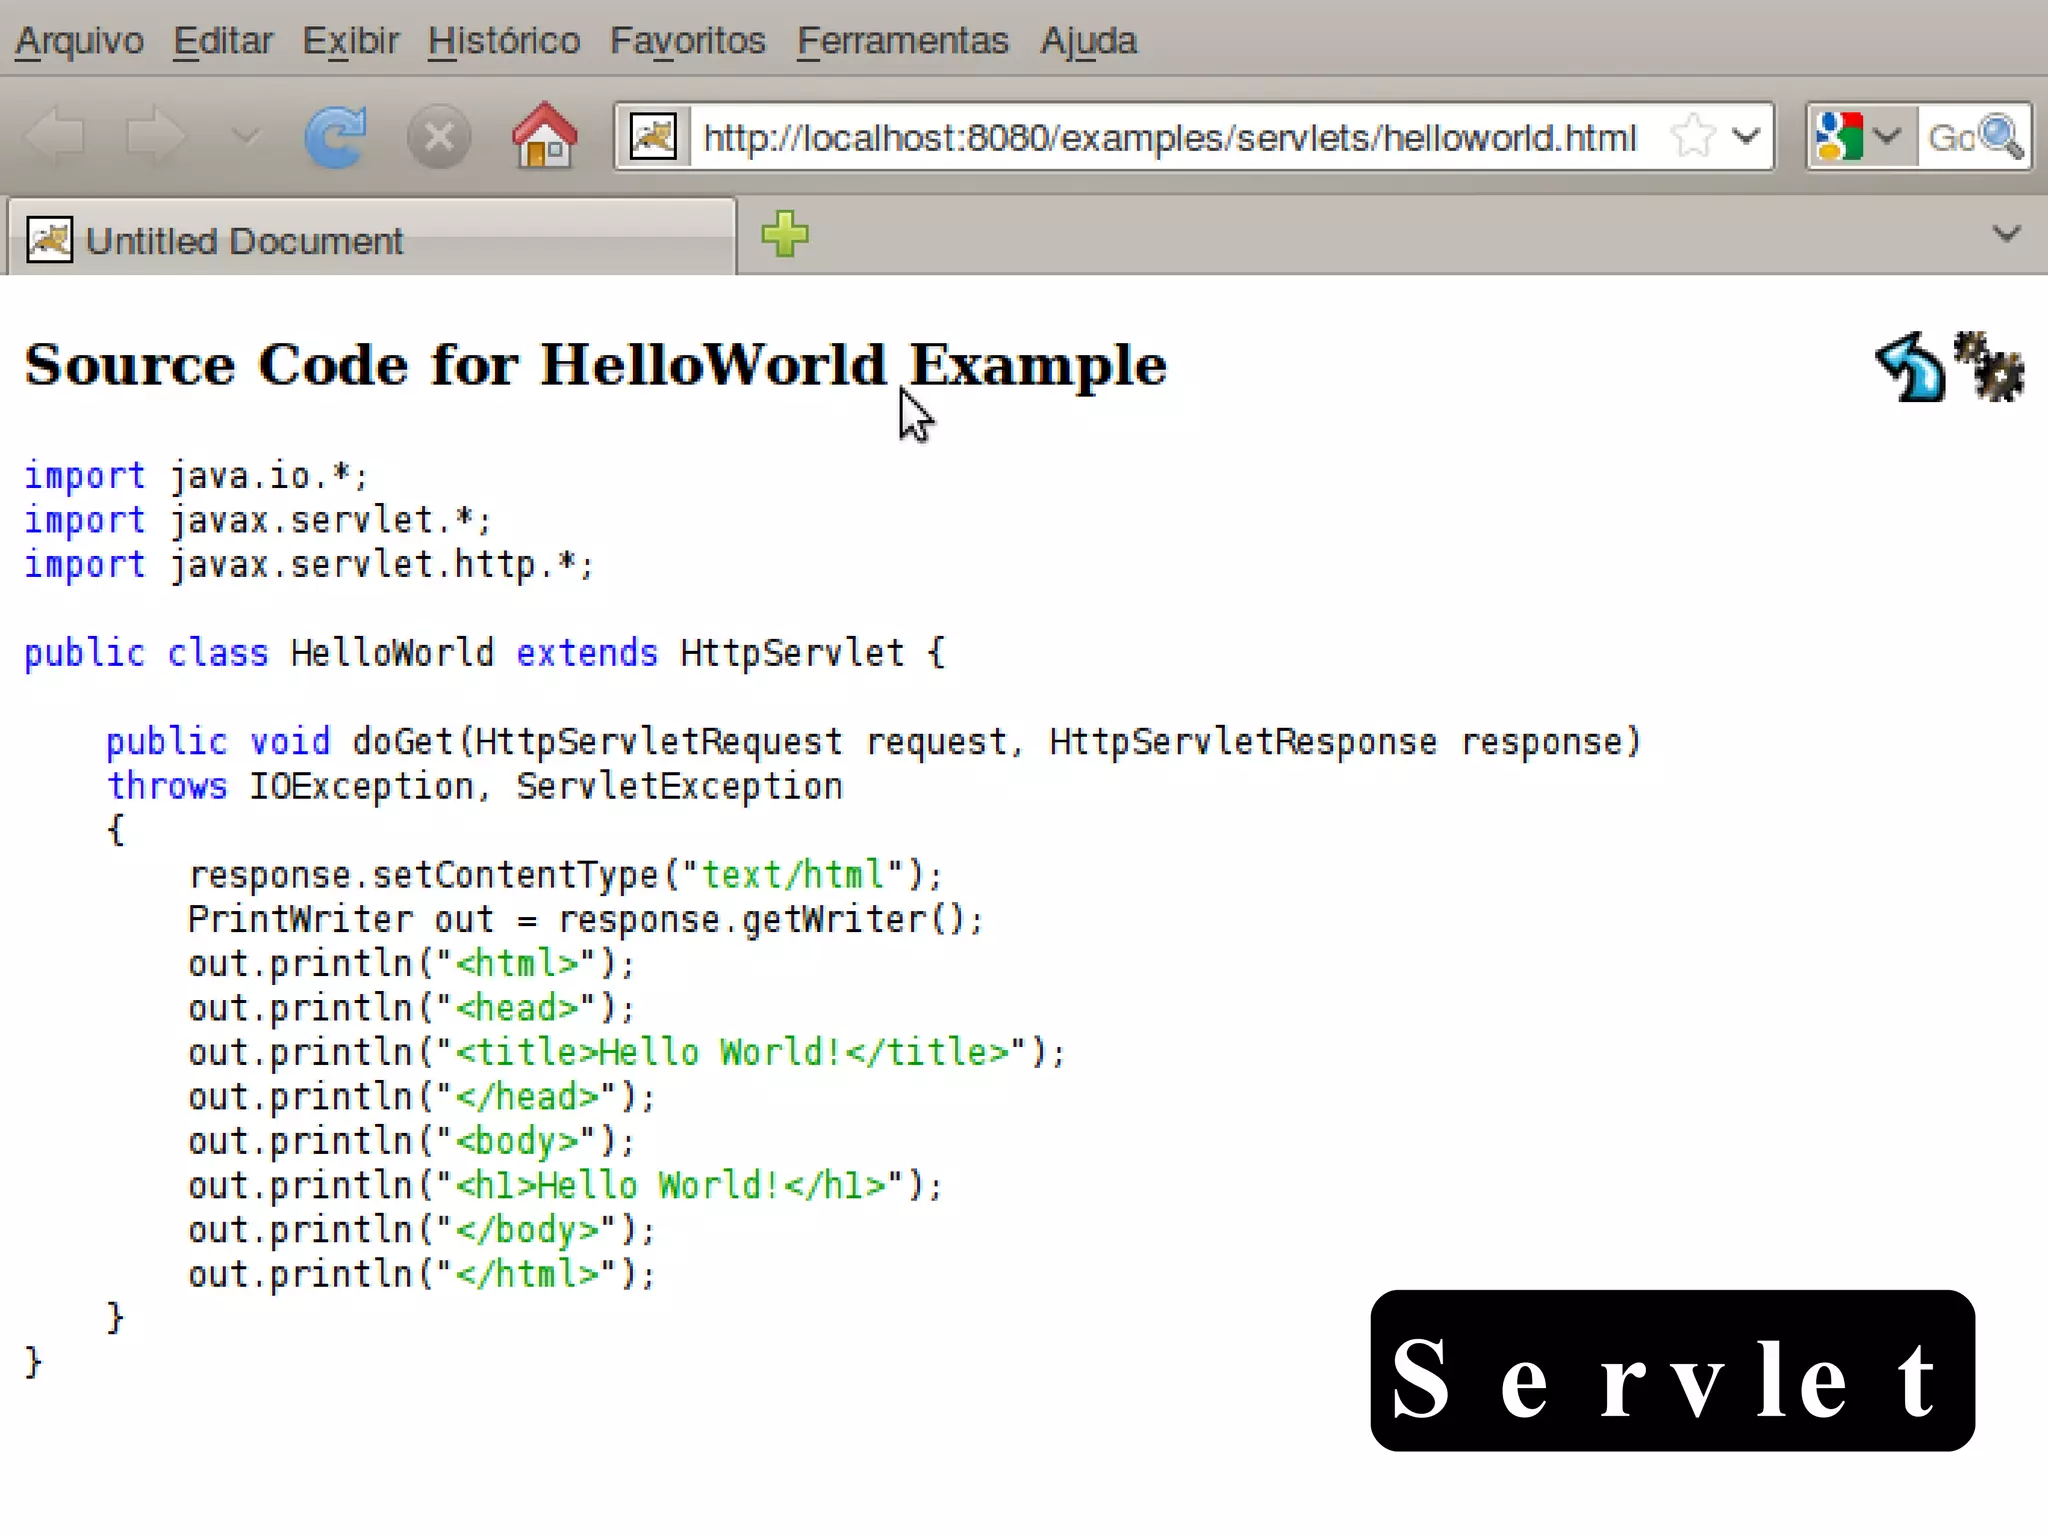Click the back navigation arrow
The height and width of the screenshot is (1536, 2048).
coord(53,135)
